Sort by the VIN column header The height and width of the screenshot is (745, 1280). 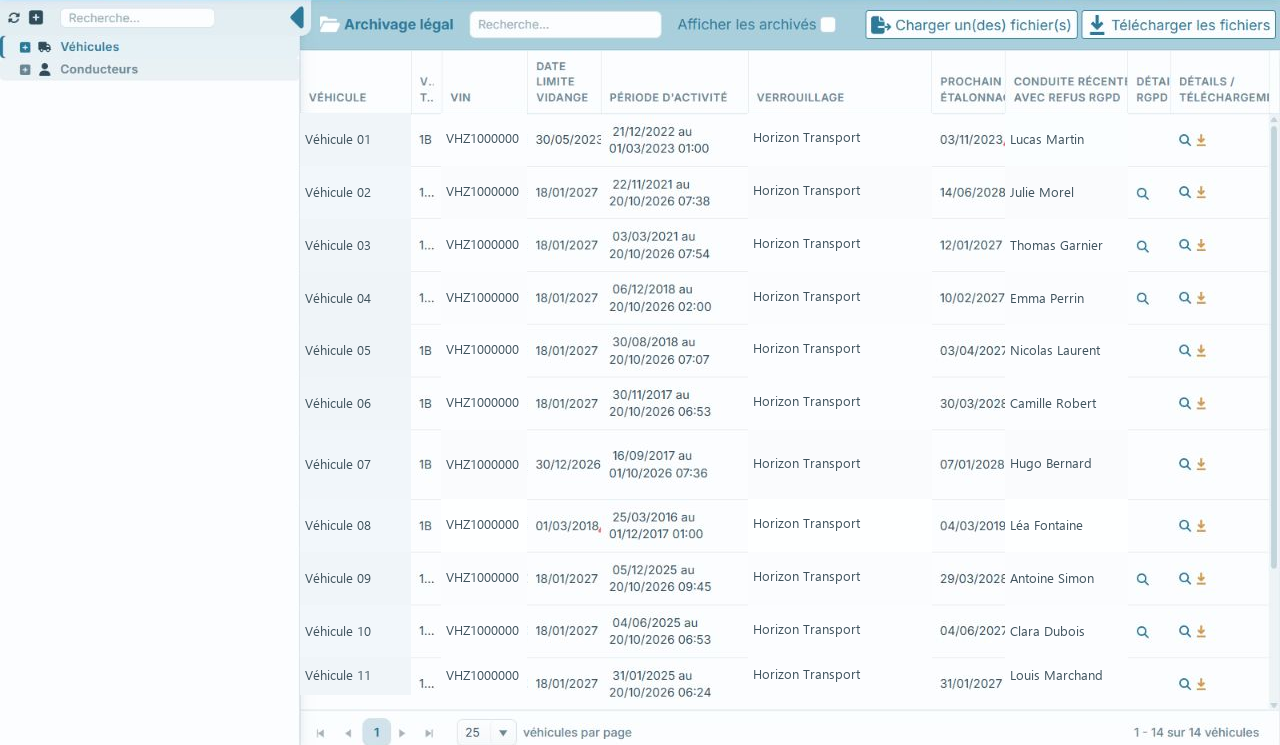(x=461, y=98)
